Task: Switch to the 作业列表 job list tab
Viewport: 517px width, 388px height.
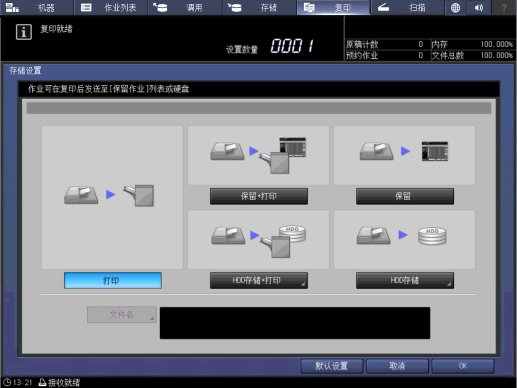Action: click(x=111, y=7)
